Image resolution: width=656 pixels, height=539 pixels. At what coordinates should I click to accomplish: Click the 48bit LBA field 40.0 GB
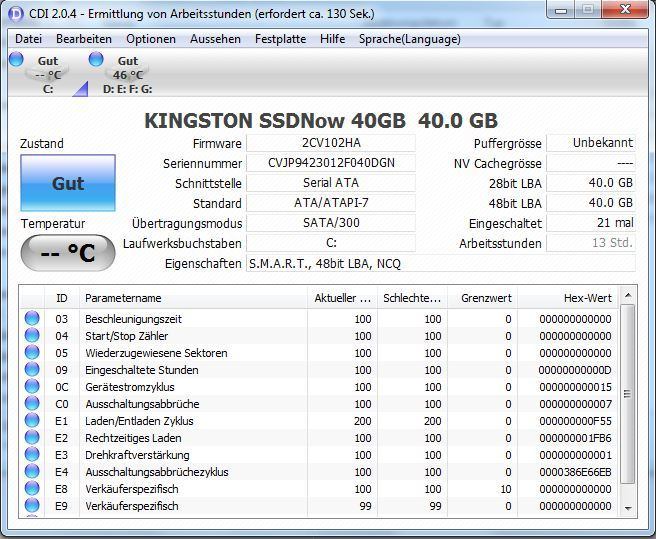click(x=591, y=203)
